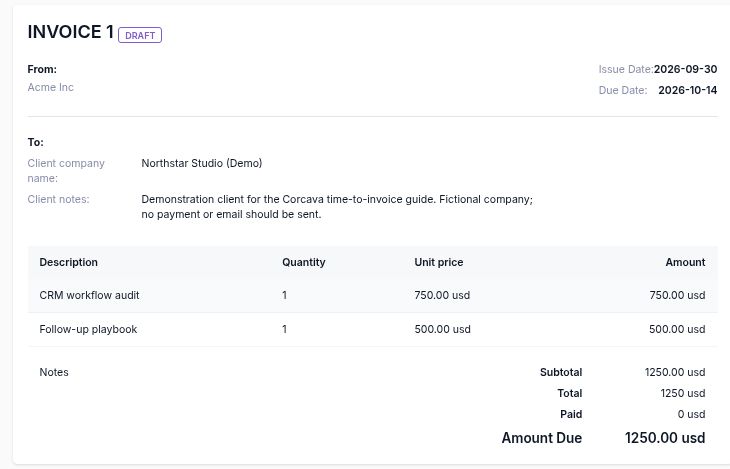The image size is (730, 469).
Task: Click the Subtotal value 1250.00 usd
Action: 675,372
